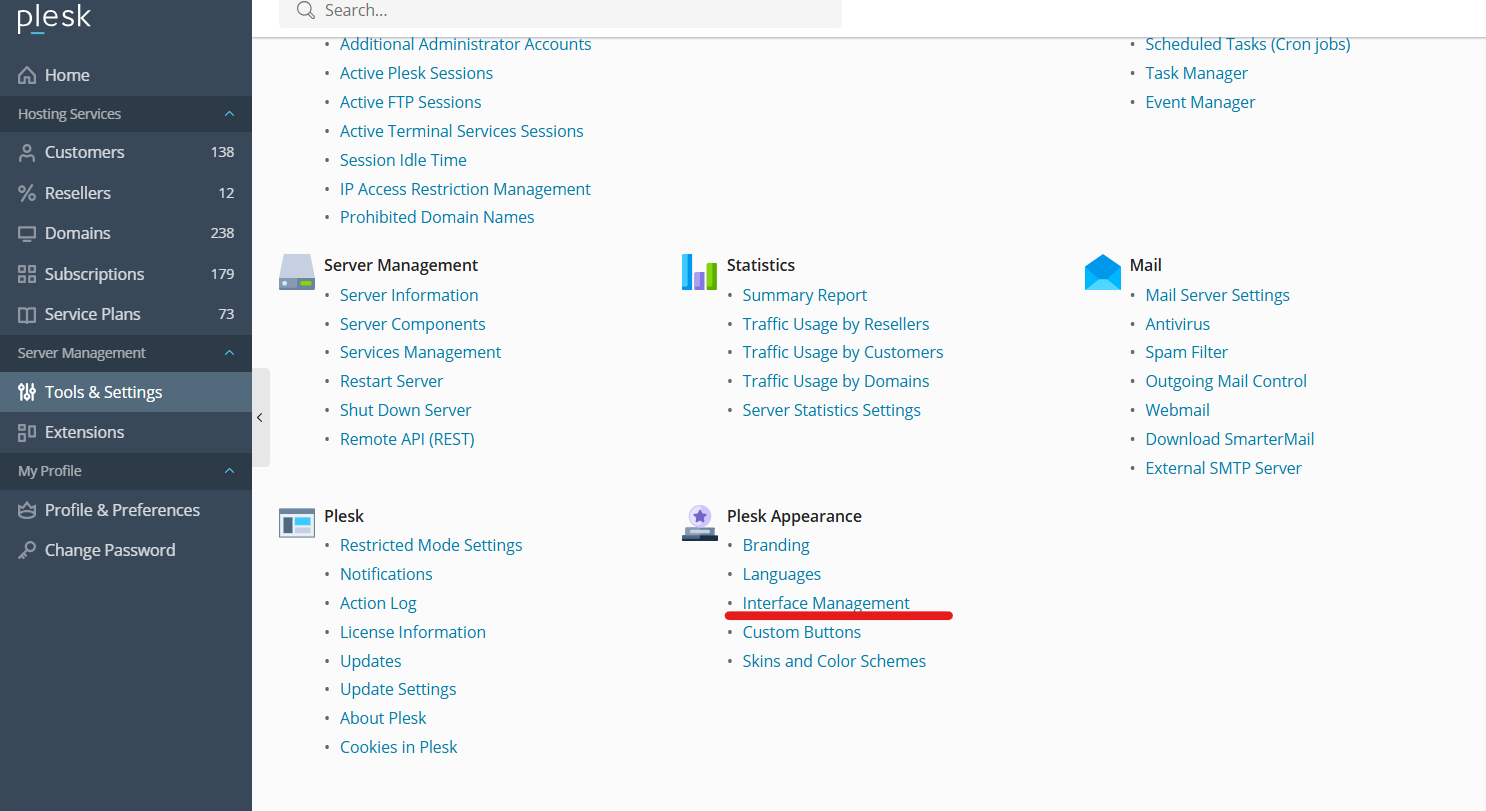Open Change Password in the sidebar
The height and width of the screenshot is (811, 1486).
click(126, 550)
